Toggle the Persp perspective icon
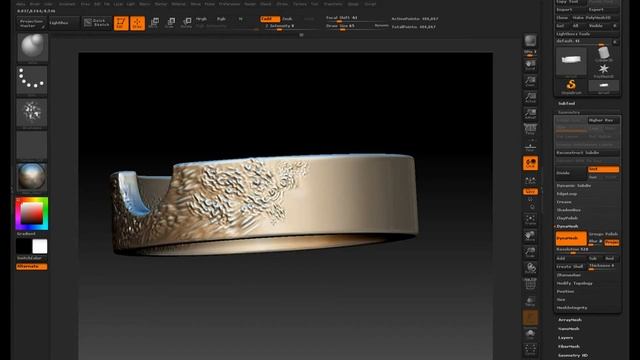Screen dimensions: 640x360 pyautogui.click(x=530, y=130)
